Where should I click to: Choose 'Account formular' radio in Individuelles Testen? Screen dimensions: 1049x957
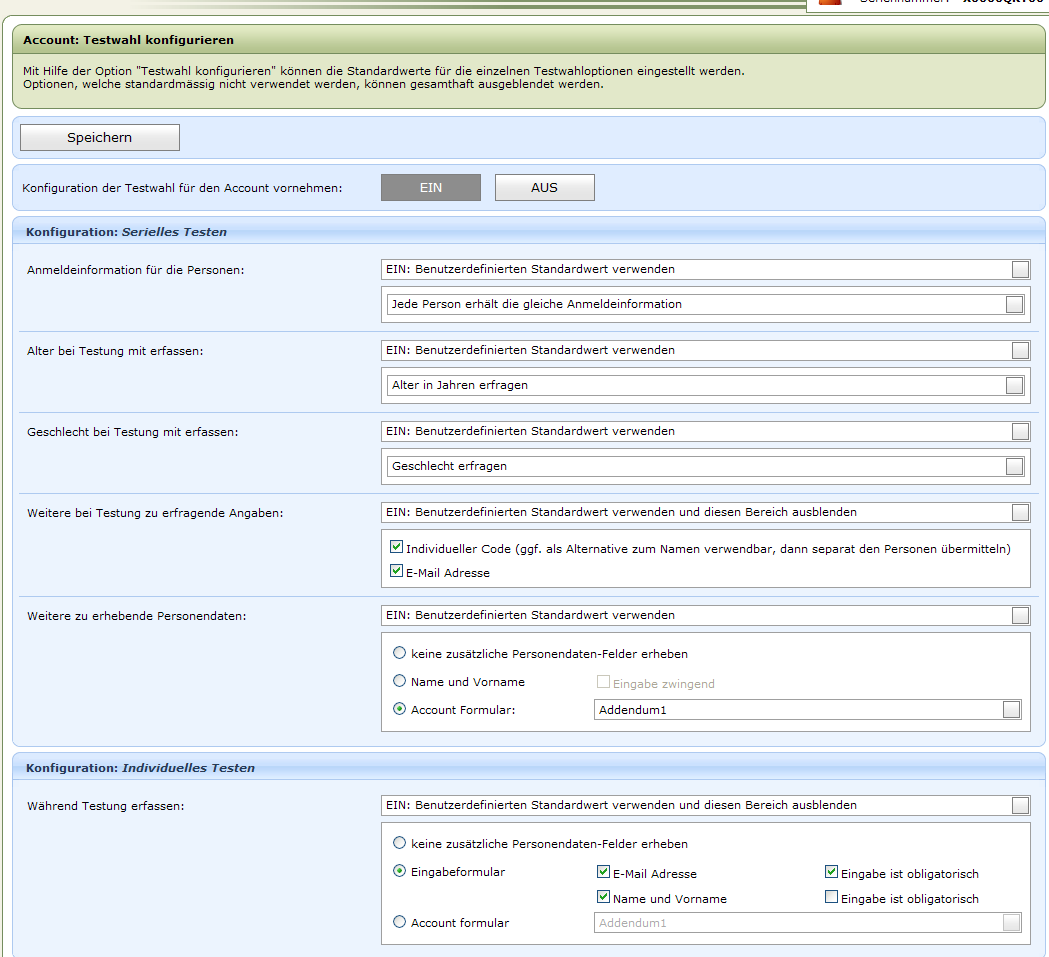coord(400,922)
